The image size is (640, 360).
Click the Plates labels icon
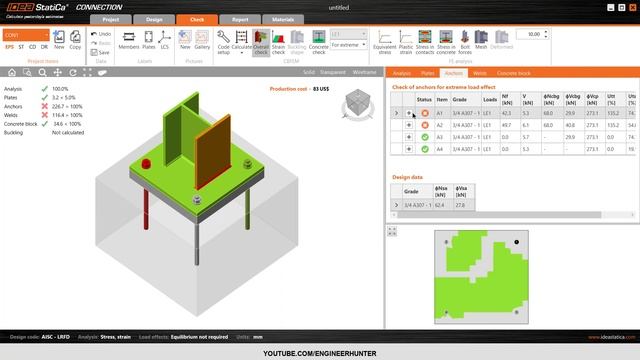pyautogui.click(x=149, y=40)
